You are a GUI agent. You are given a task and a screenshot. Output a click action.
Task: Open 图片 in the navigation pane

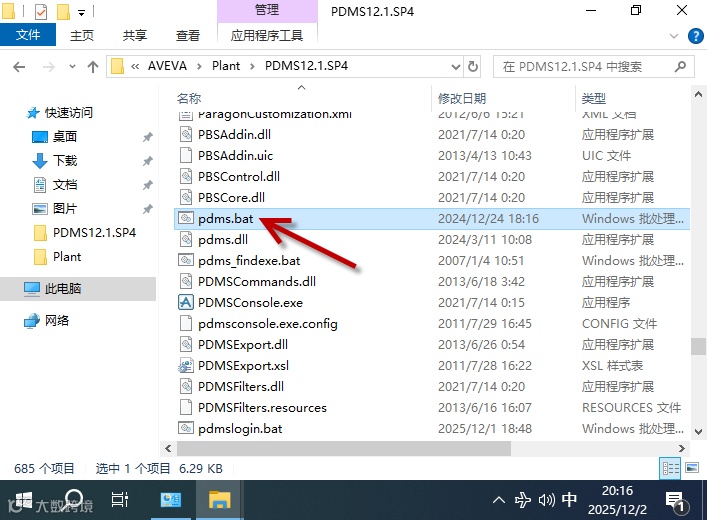click(64, 208)
